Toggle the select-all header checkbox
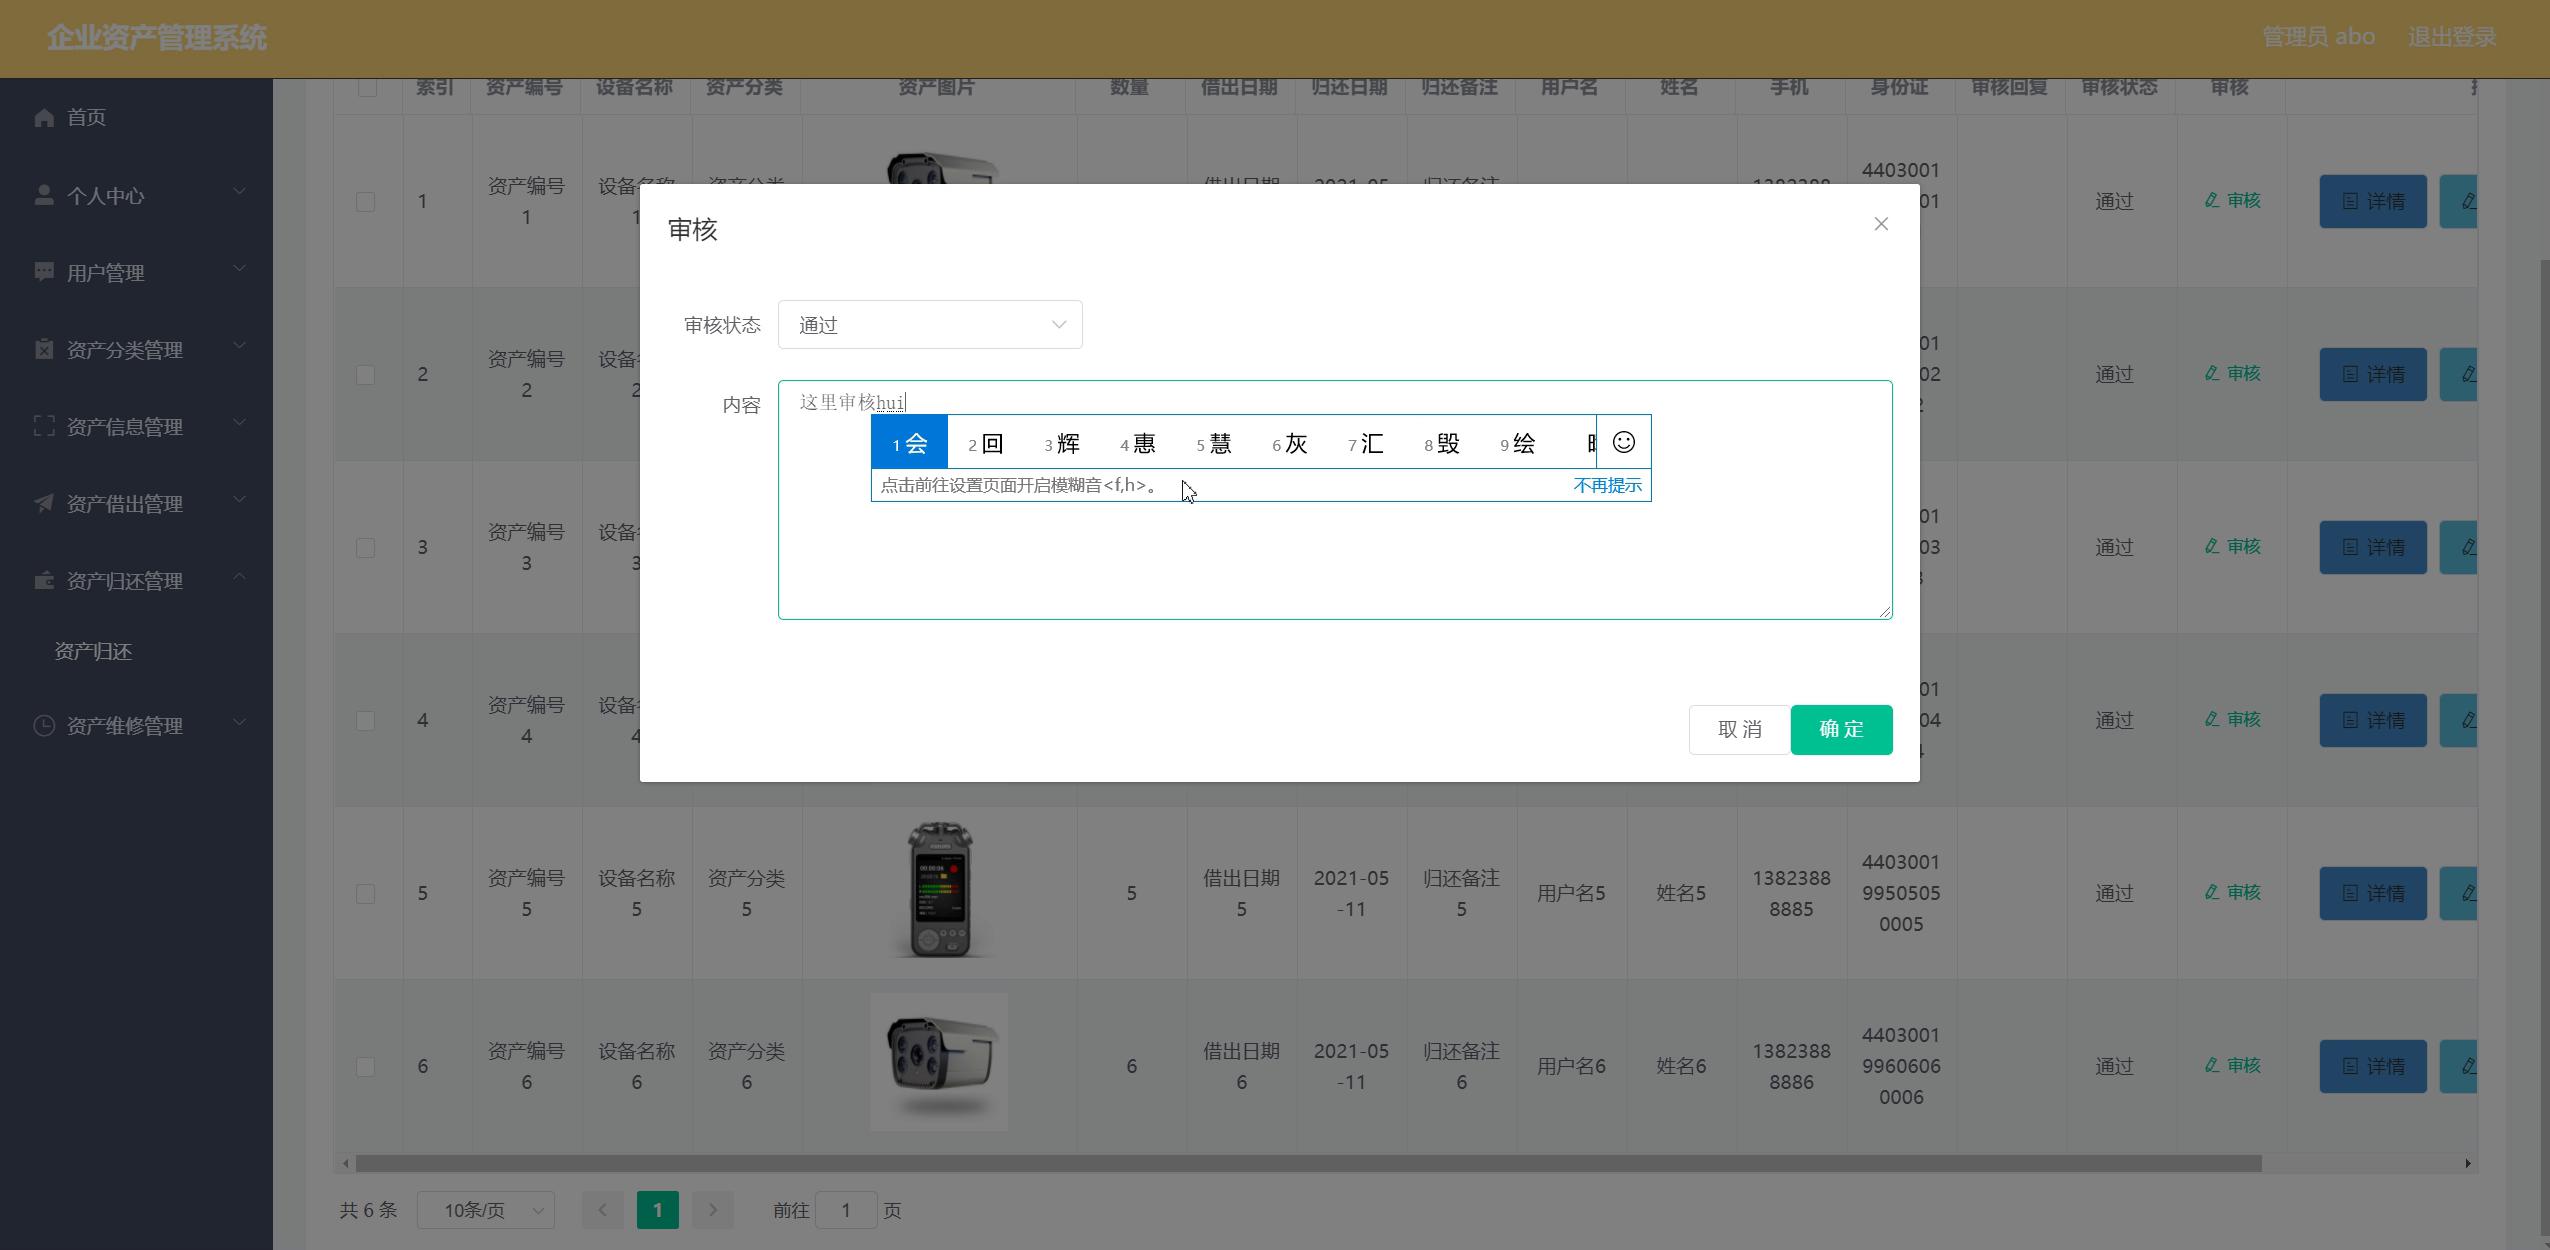The image size is (2550, 1250). point(367,88)
